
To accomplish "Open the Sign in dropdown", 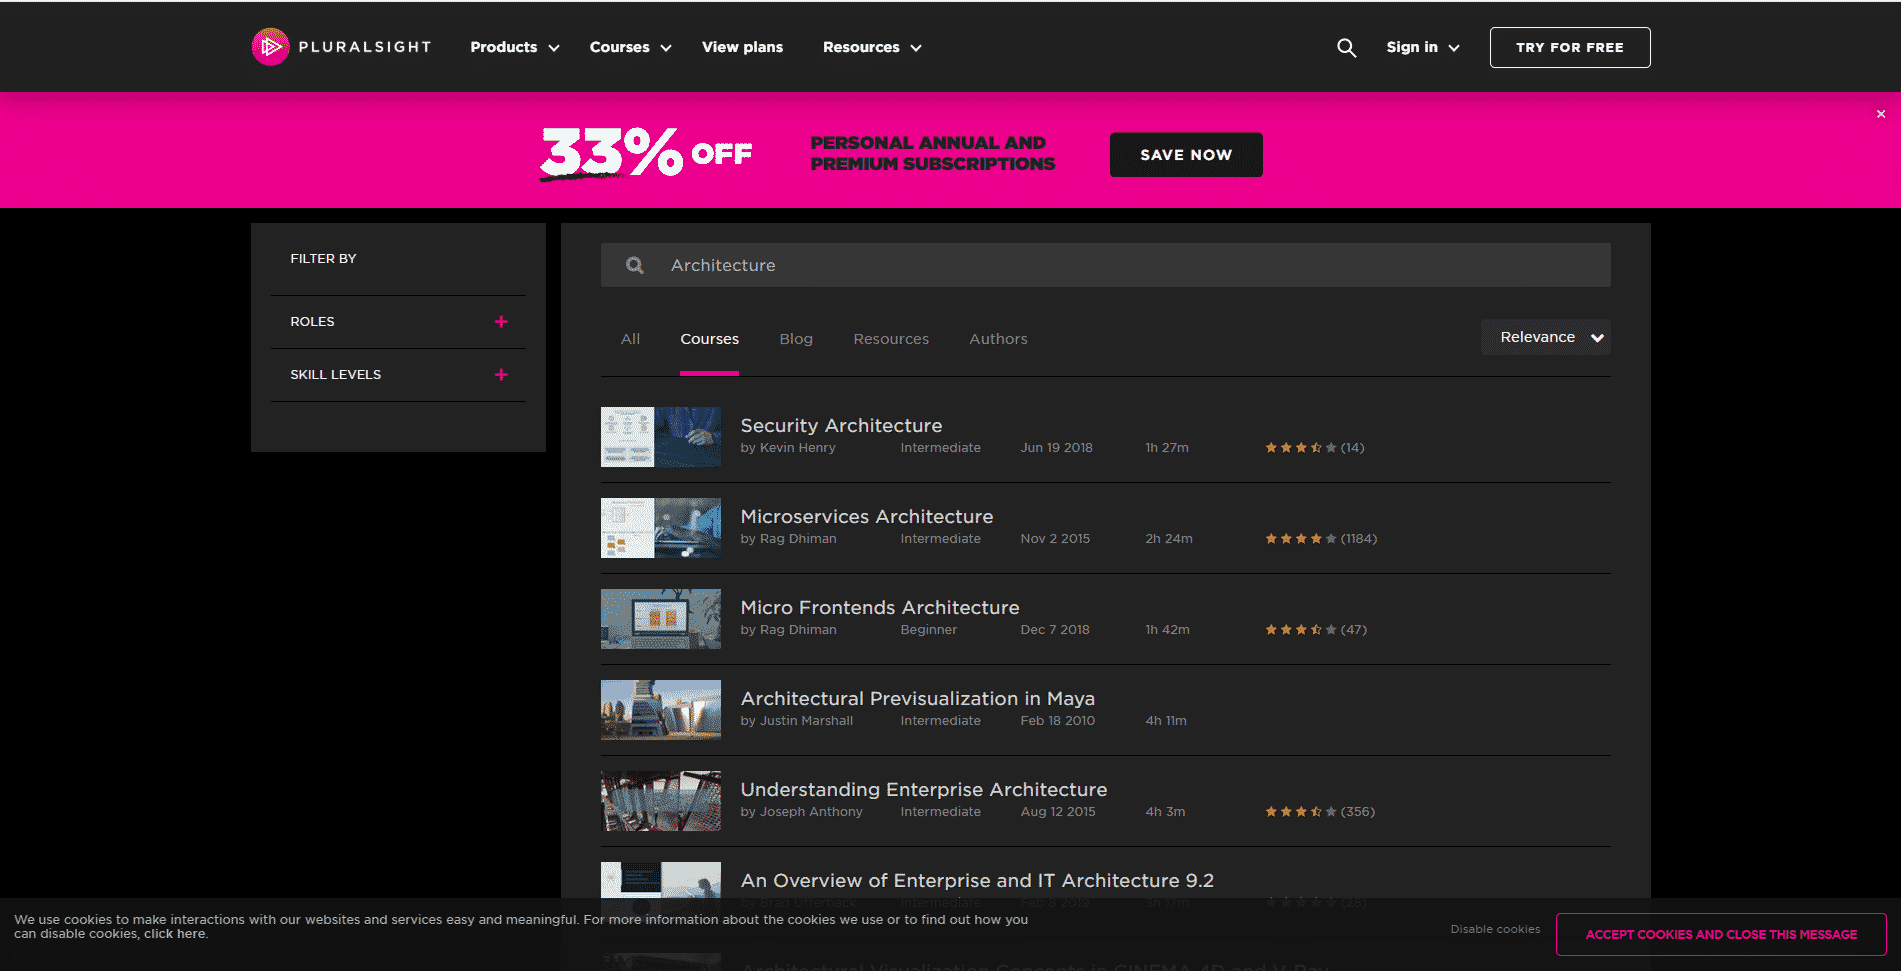I will coord(1422,47).
